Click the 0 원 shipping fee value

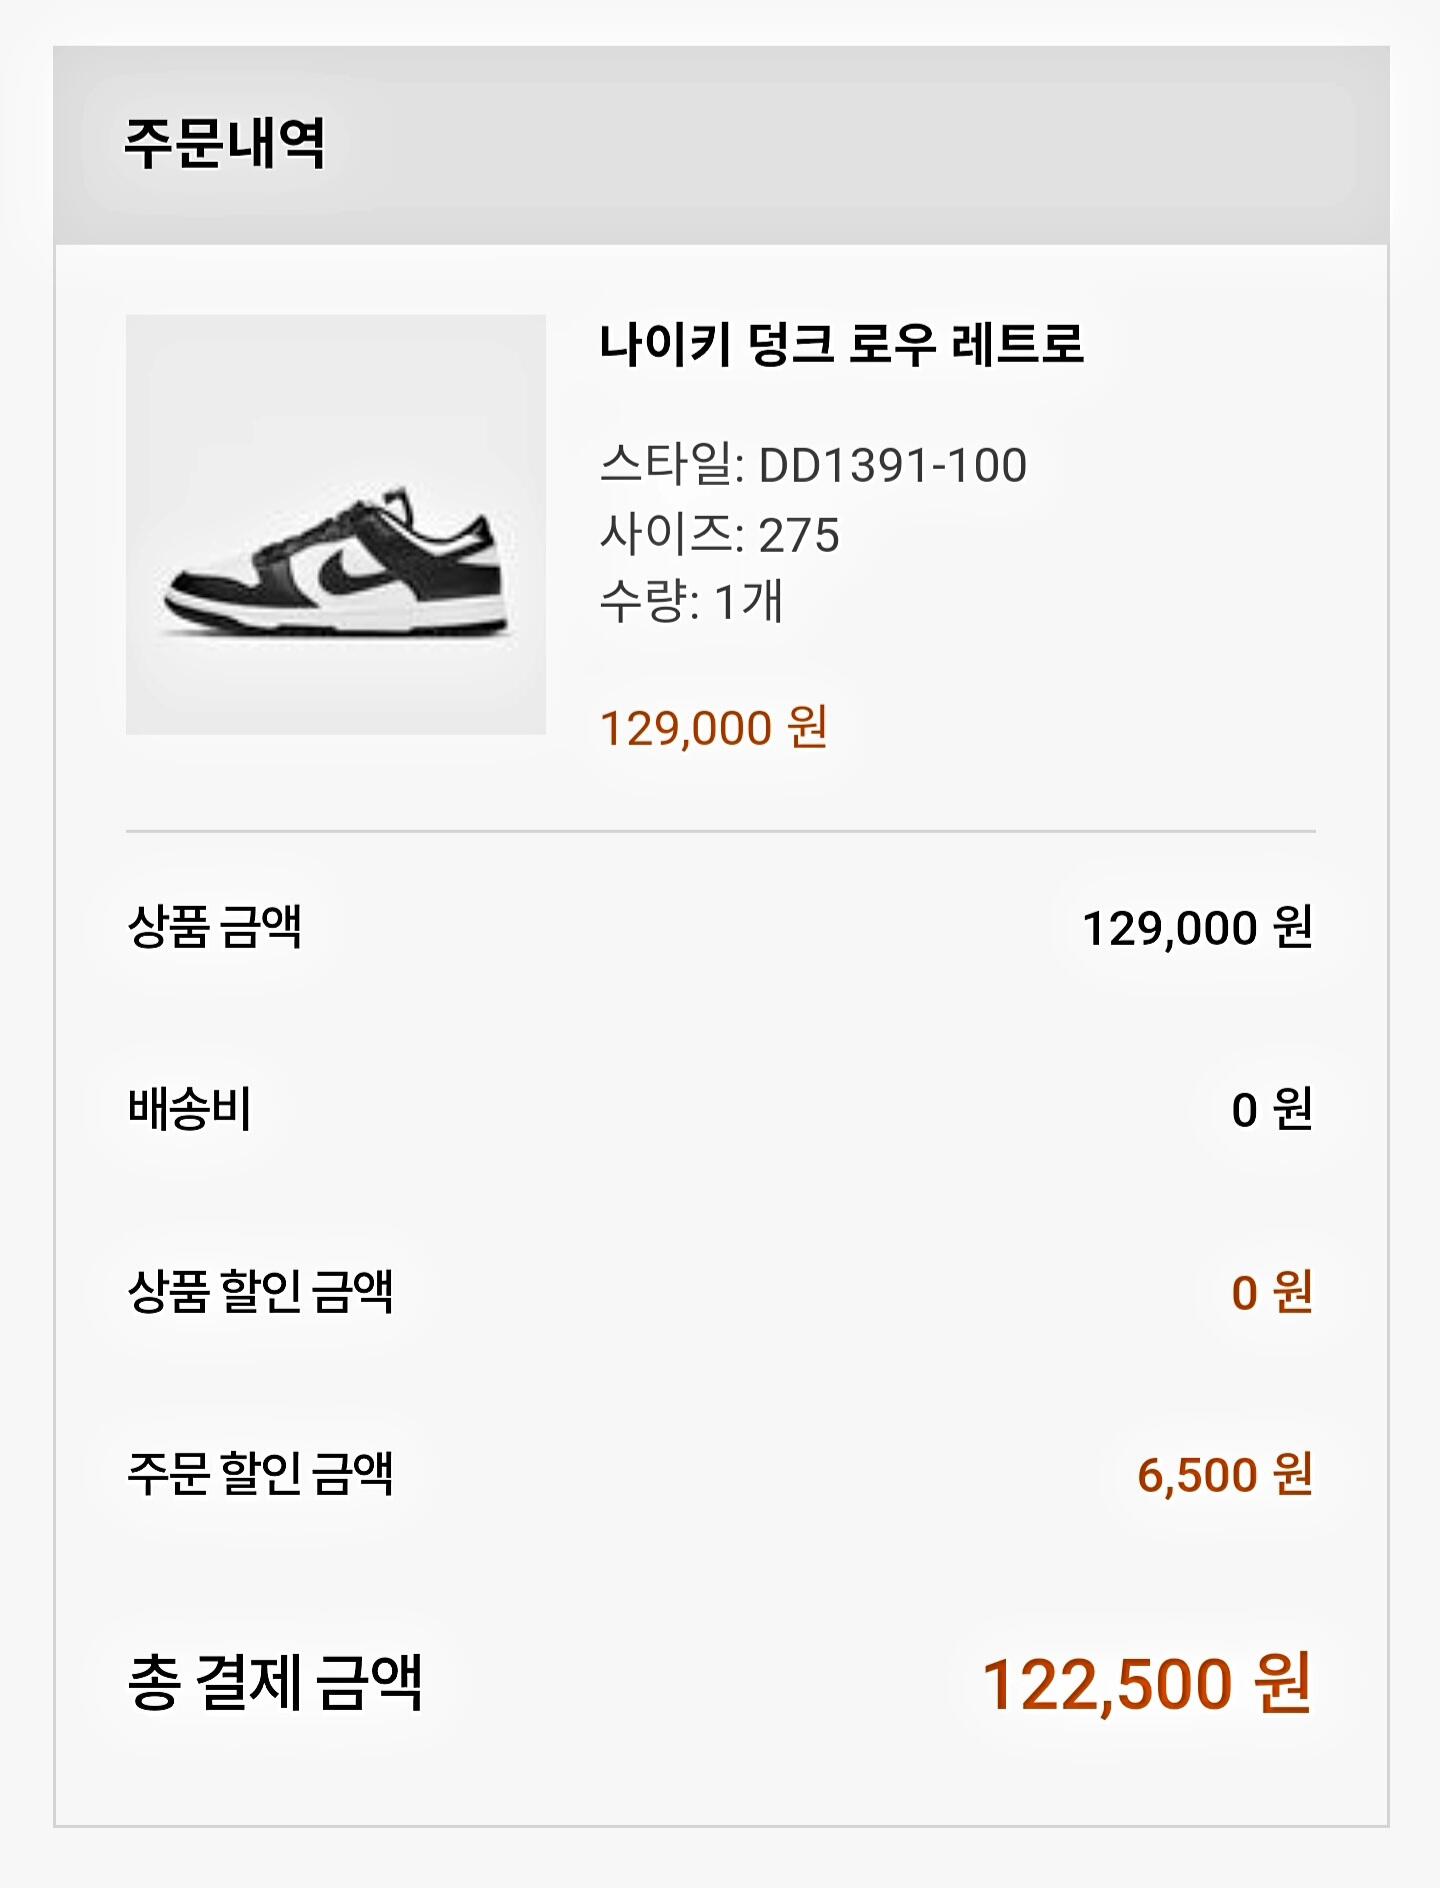tap(1271, 1109)
